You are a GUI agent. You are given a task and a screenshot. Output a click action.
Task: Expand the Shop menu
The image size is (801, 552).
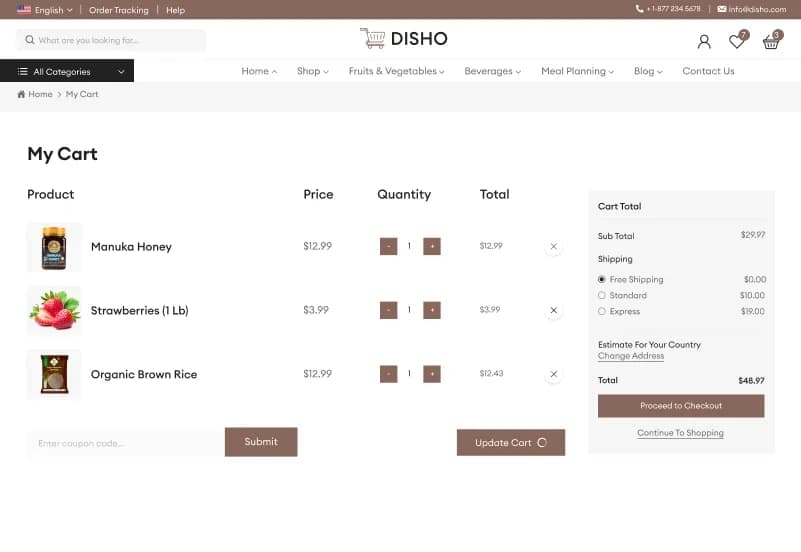313,71
